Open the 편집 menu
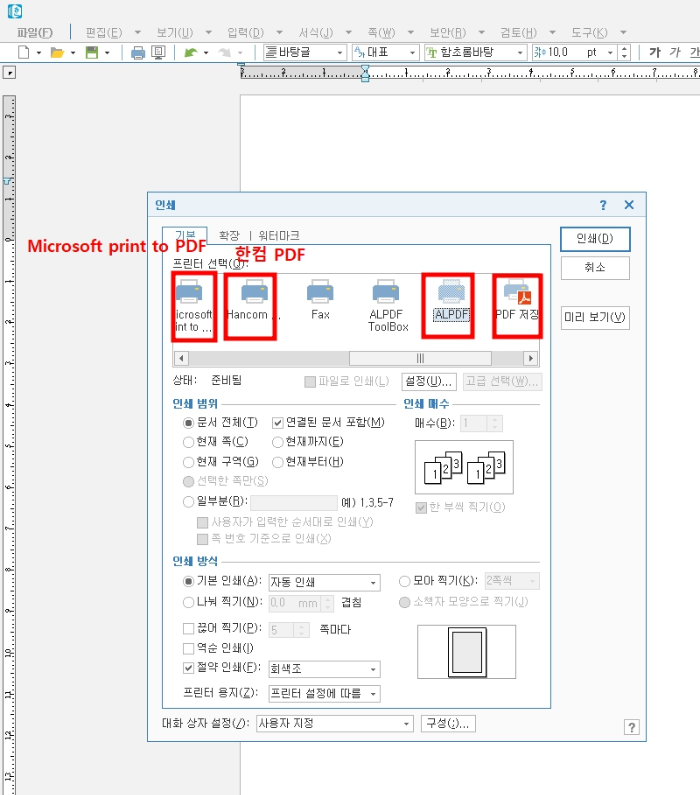 click(103, 33)
